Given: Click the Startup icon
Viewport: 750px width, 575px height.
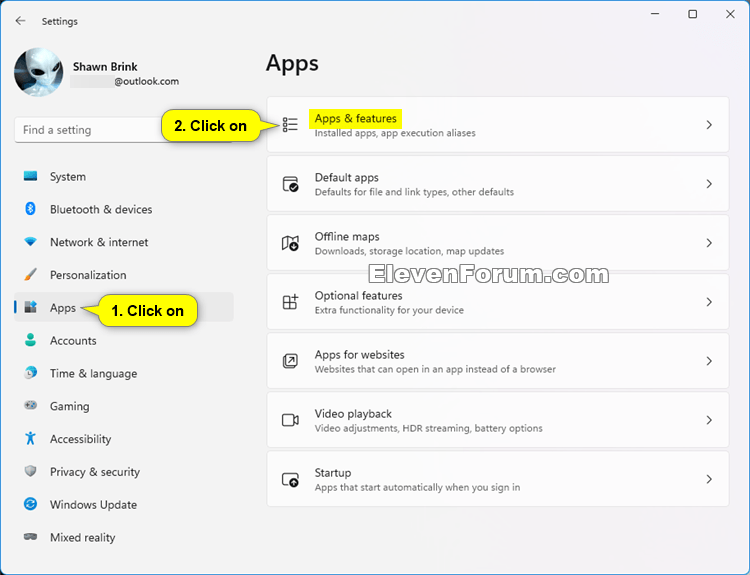Looking at the screenshot, I should tap(290, 479).
